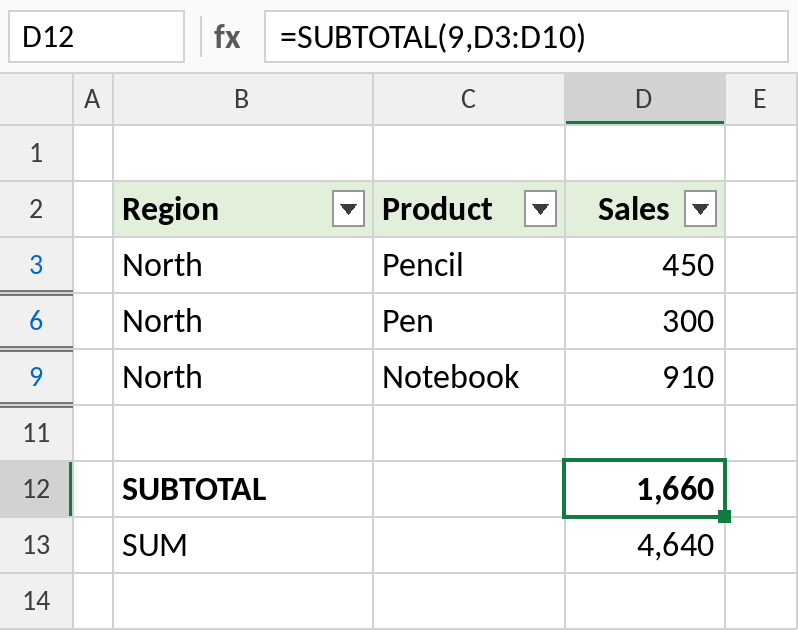Click the Pencil cell
This screenshot has height=630, width=798.
469,265
